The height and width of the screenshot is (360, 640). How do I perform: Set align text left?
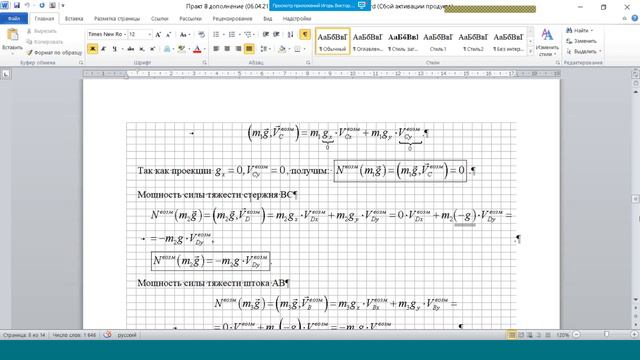pyautogui.click(x=216, y=49)
